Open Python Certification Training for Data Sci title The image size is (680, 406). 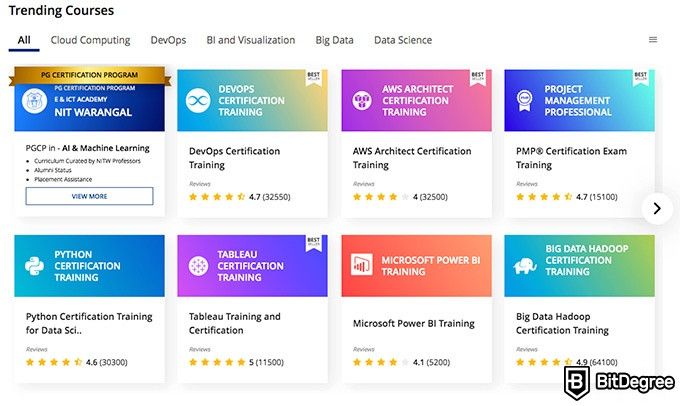(89, 323)
